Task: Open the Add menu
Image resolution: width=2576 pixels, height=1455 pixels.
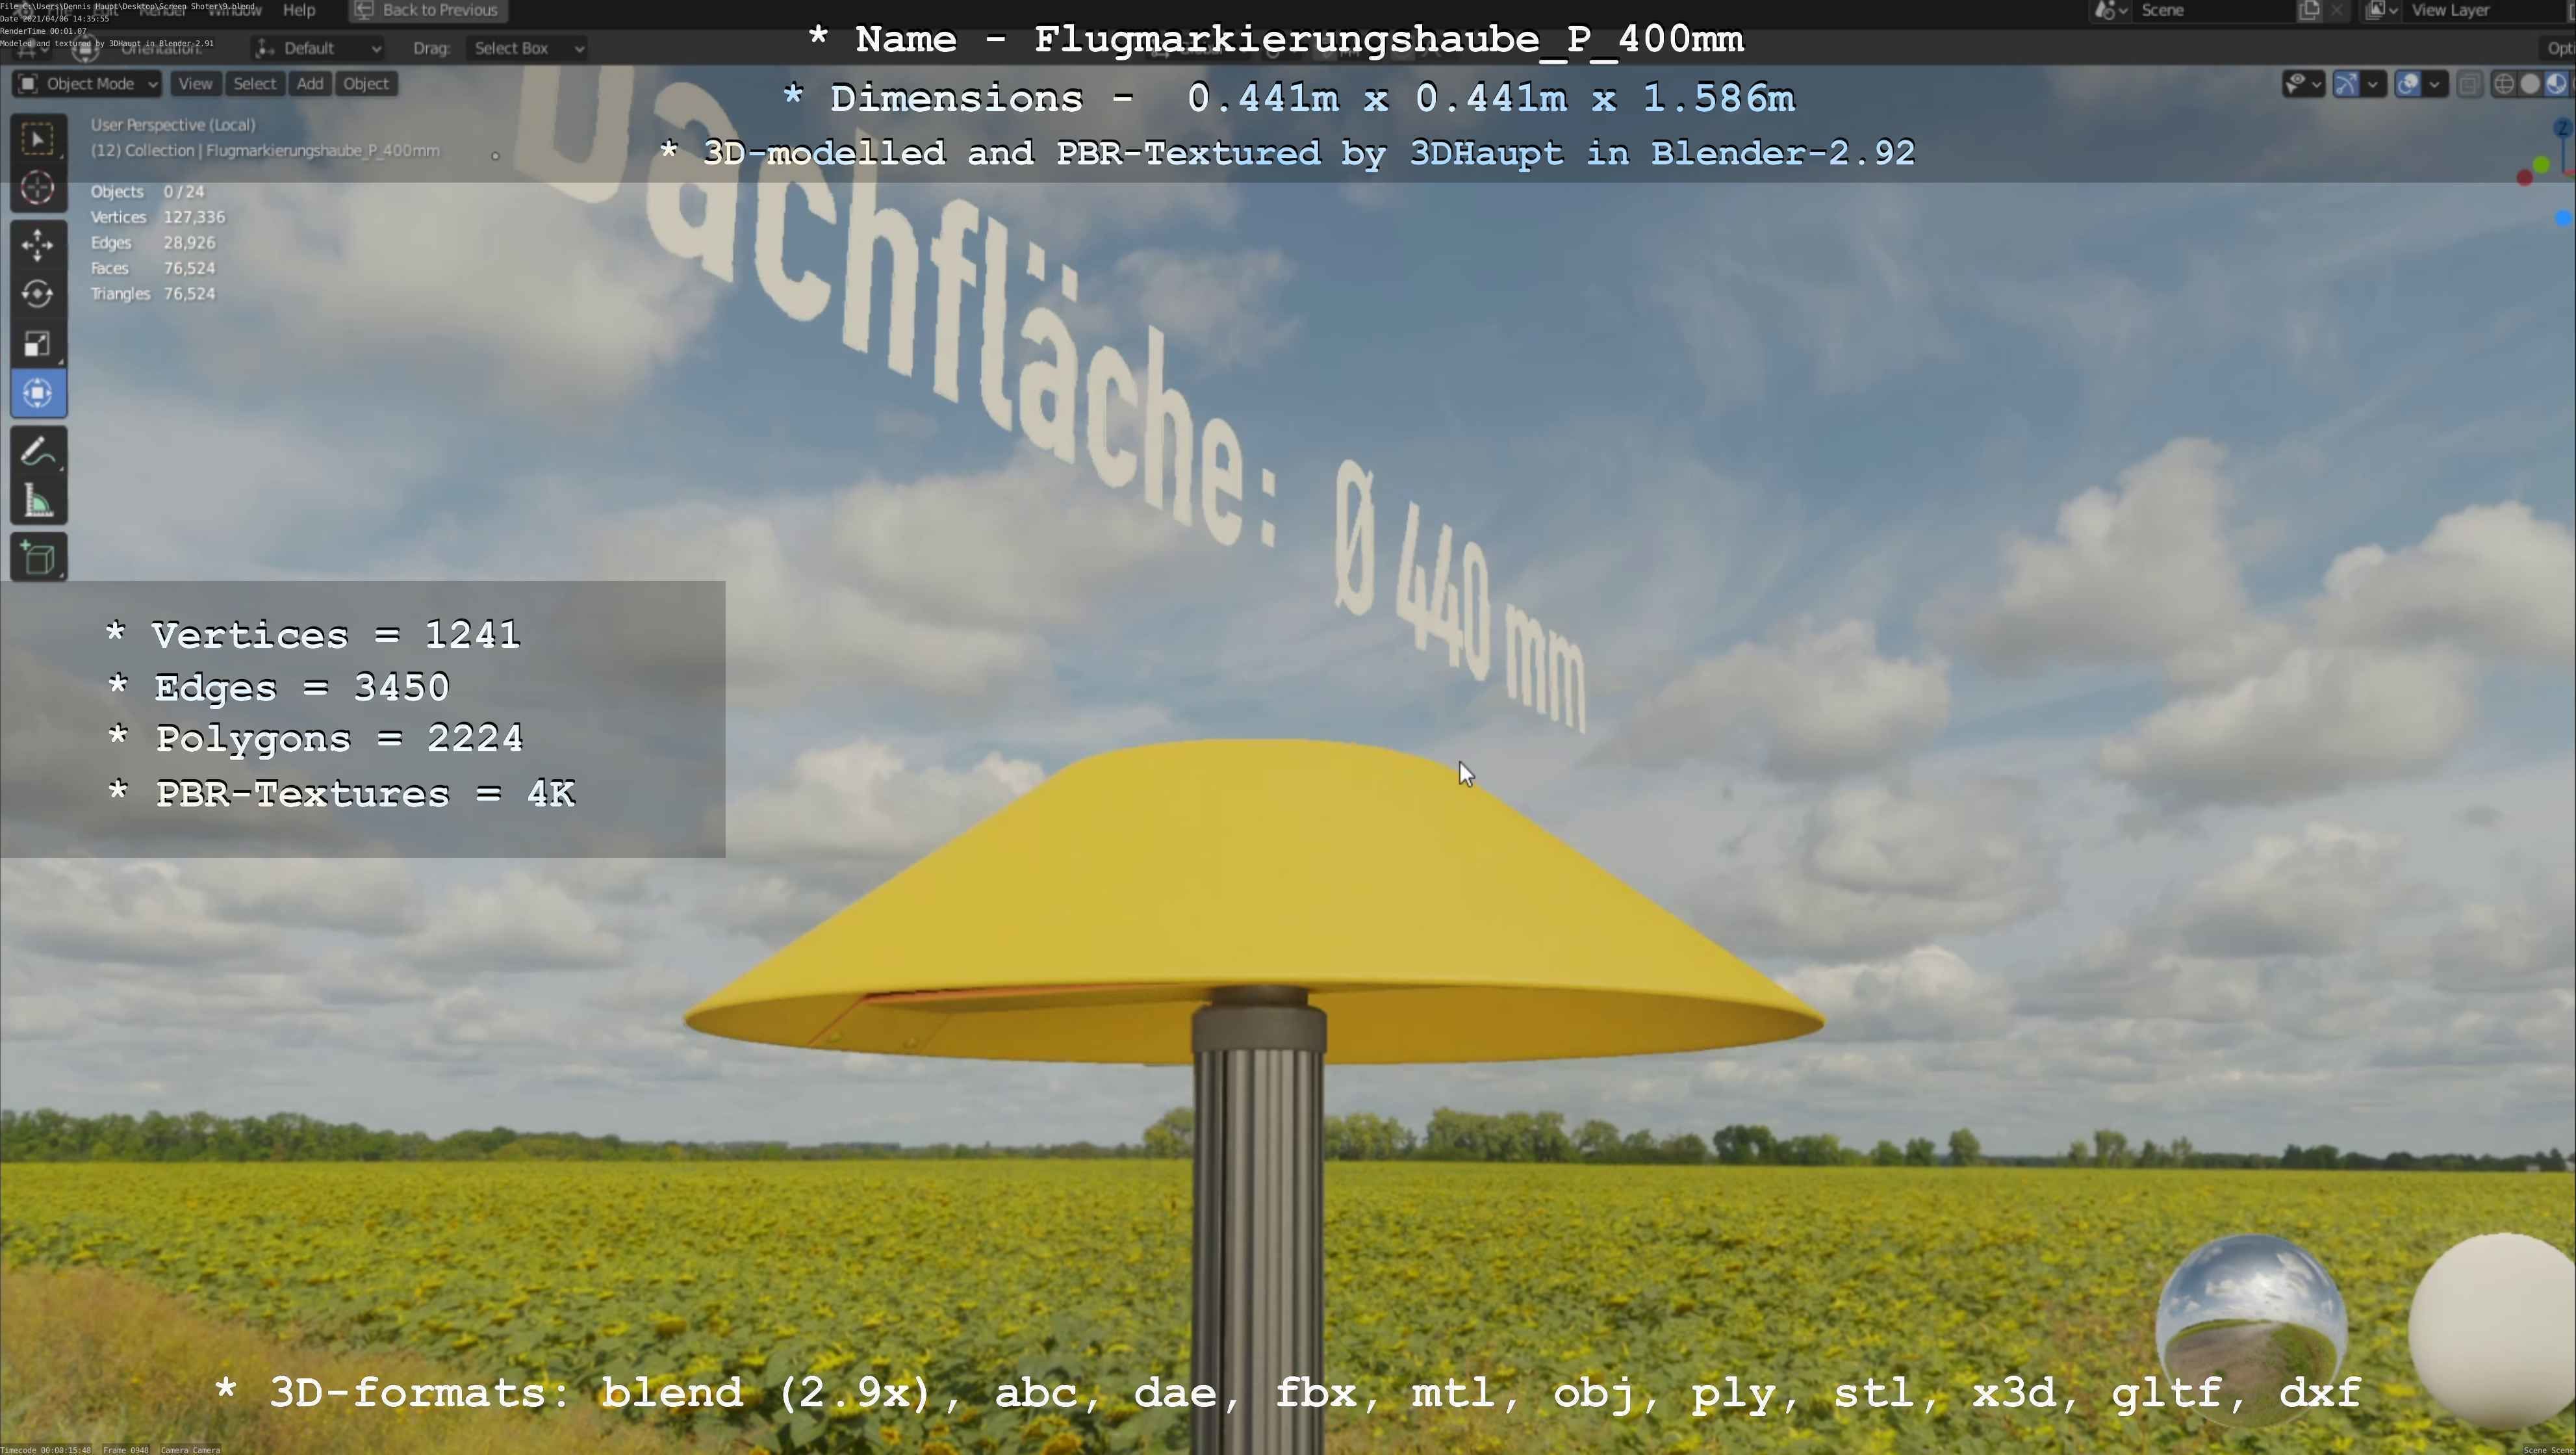Action: tap(310, 84)
